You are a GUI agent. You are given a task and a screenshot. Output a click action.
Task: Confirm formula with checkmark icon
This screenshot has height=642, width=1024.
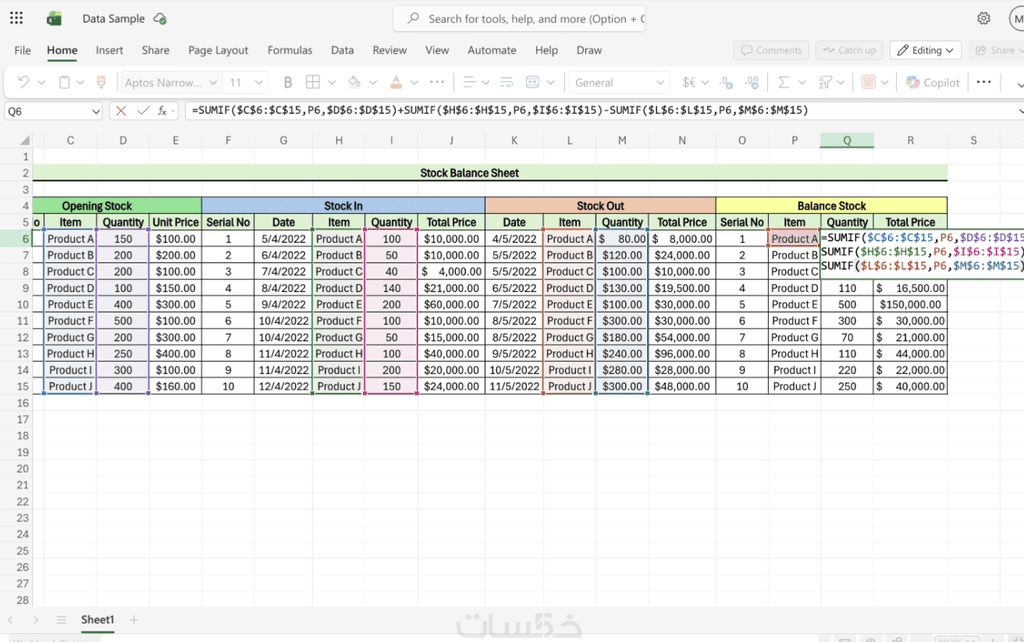click(142, 111)
